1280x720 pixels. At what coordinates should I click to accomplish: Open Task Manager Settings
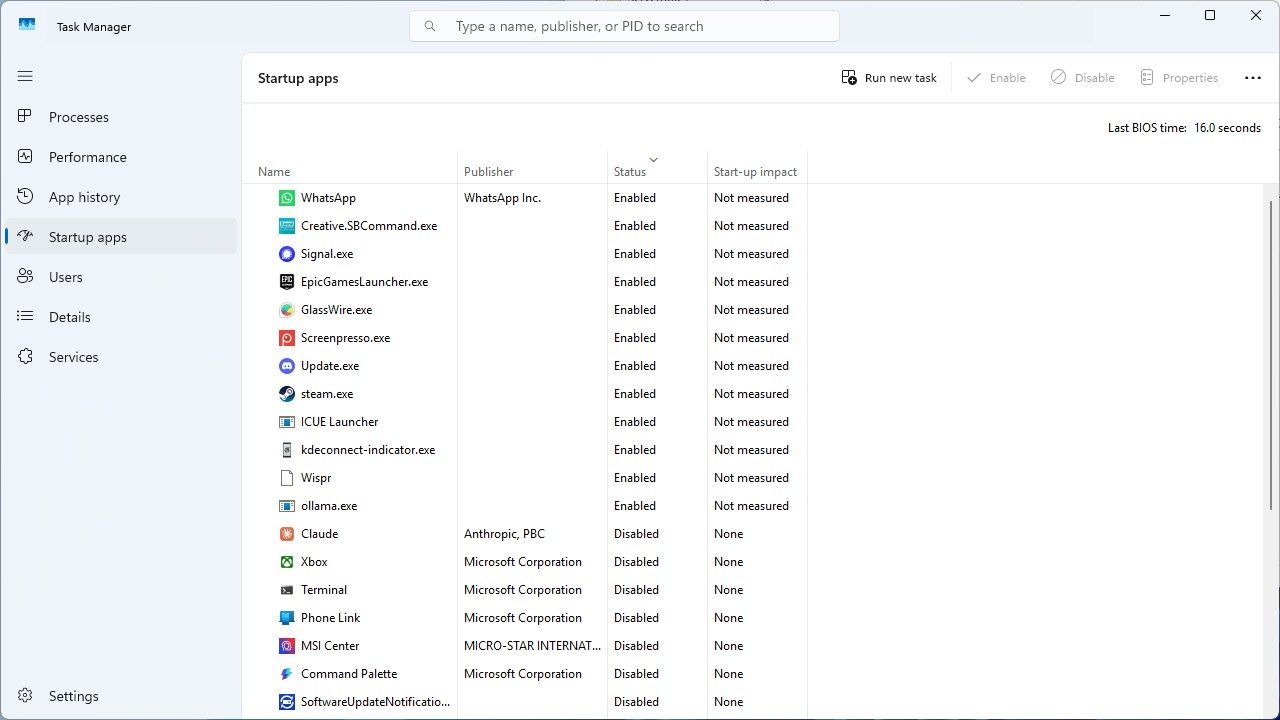[121, 696]
